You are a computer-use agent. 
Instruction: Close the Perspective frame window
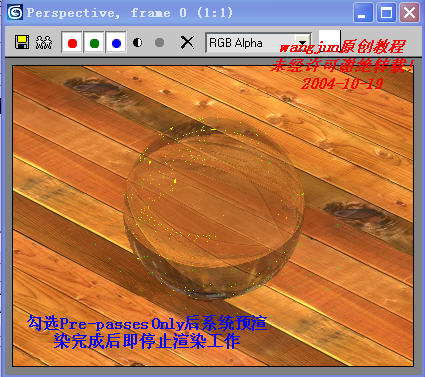click(x=409, y=13)
